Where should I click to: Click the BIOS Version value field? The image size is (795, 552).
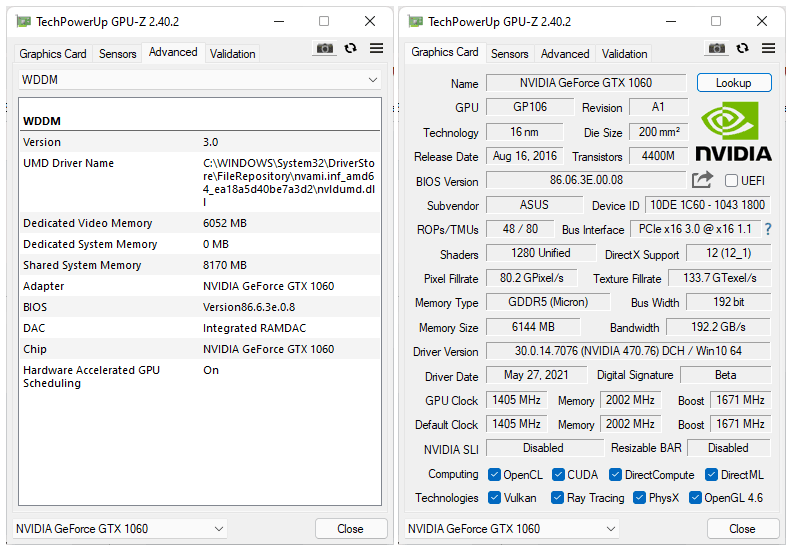[x=586, y=180]
